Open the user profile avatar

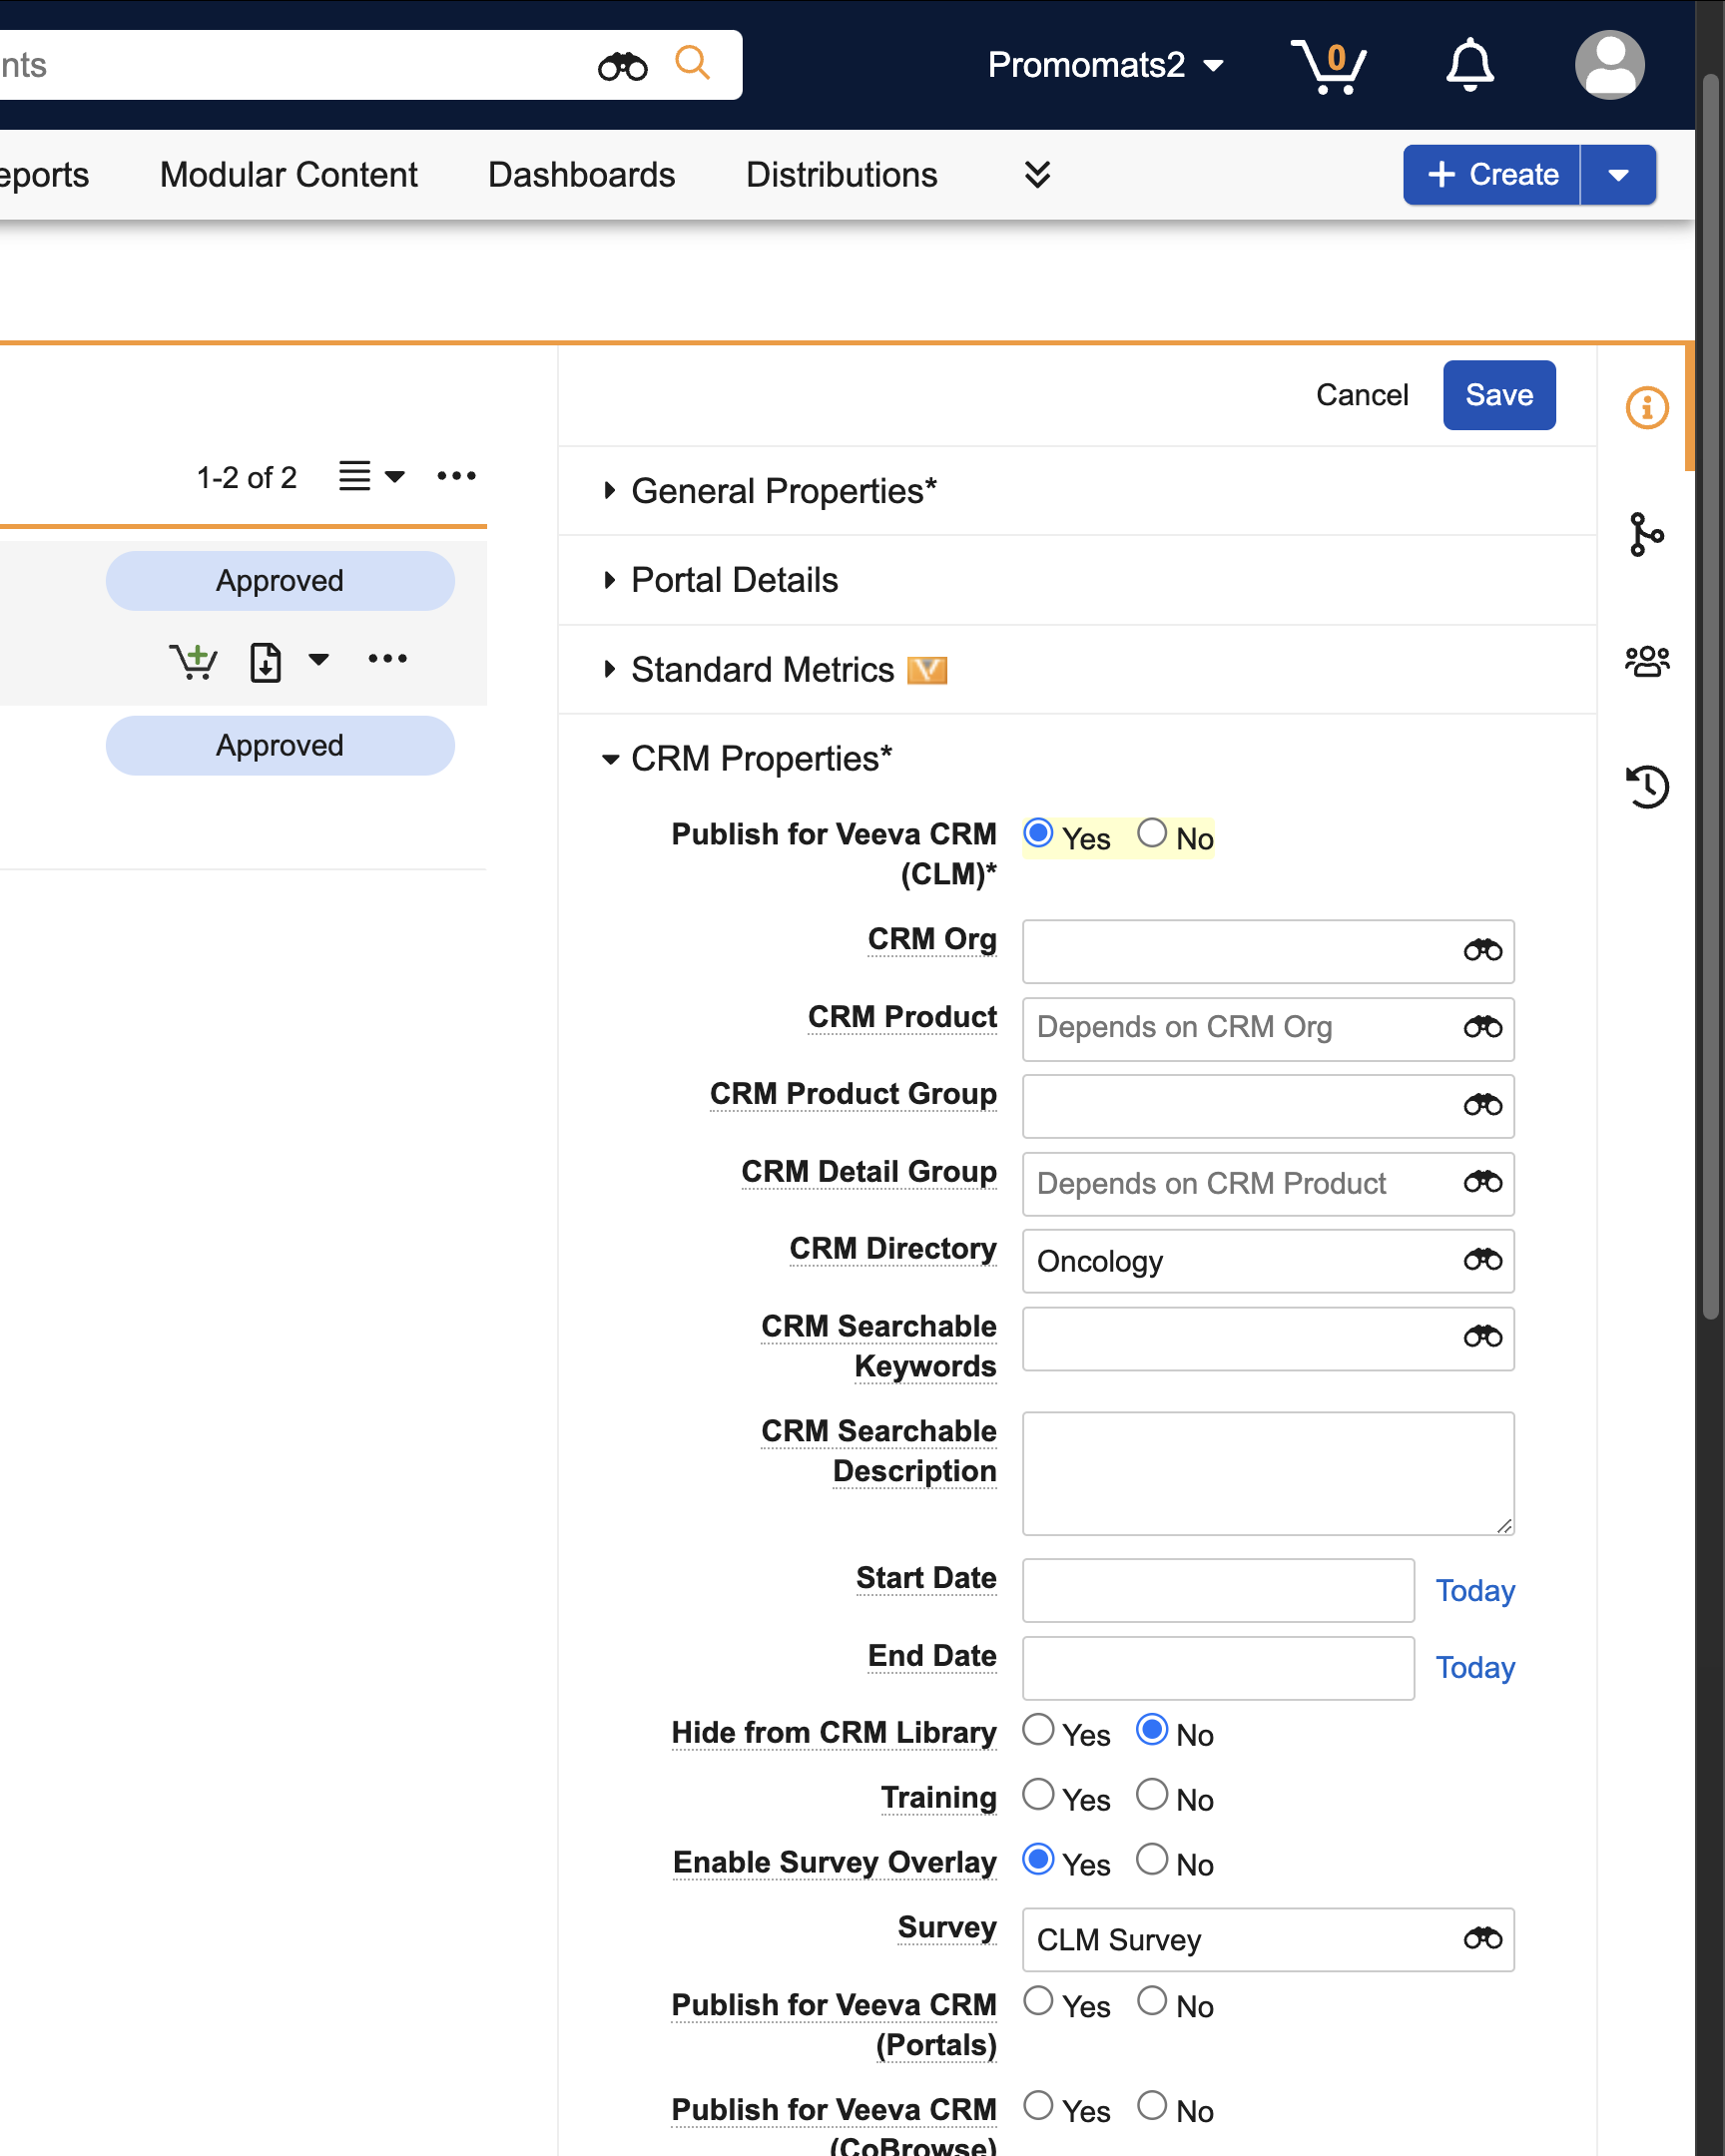(x=1608, y=66)
